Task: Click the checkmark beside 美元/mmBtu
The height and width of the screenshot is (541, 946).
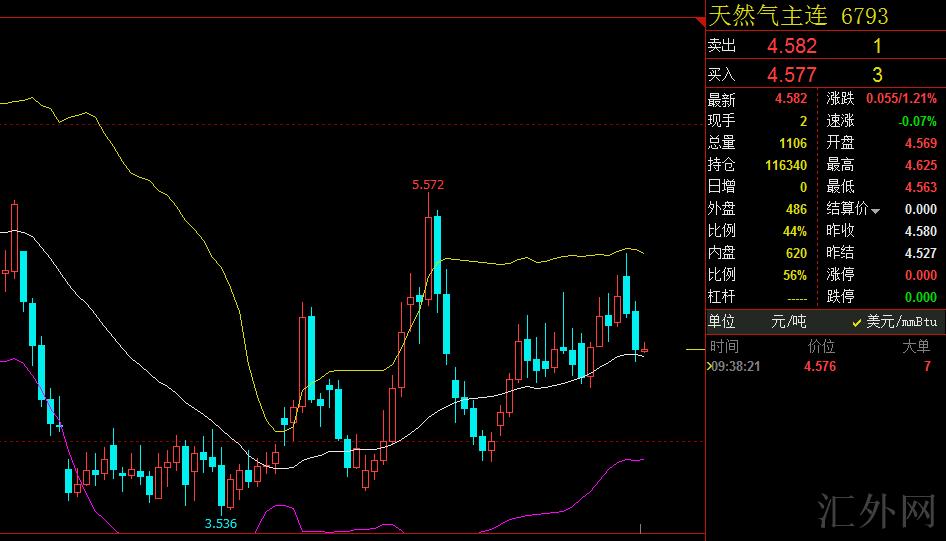Action: [857, 322]
